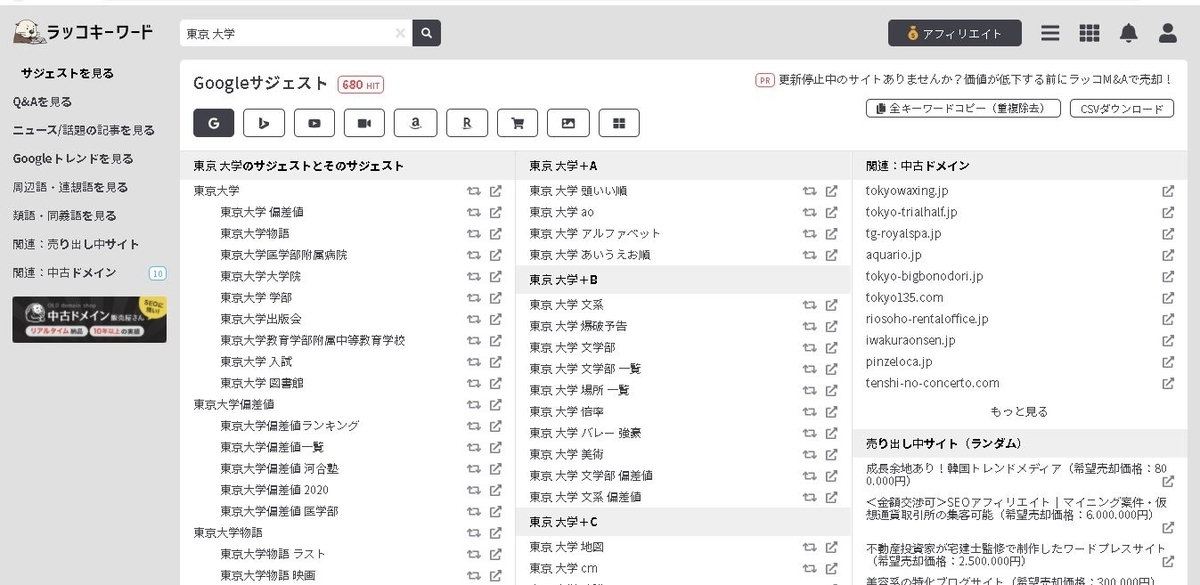Viewport: 1200px width, 585px height.
Task: Click もっと見る under used domains
Action: coord(1019,411)
